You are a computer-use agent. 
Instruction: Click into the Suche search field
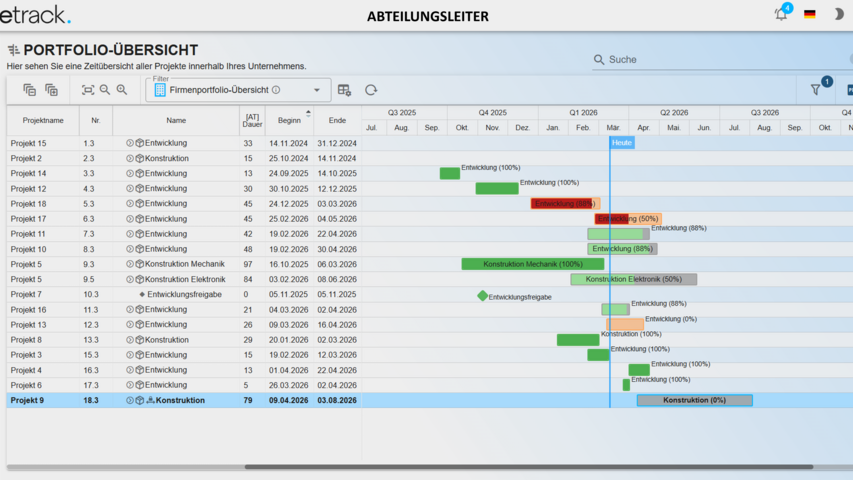(724, 59)
